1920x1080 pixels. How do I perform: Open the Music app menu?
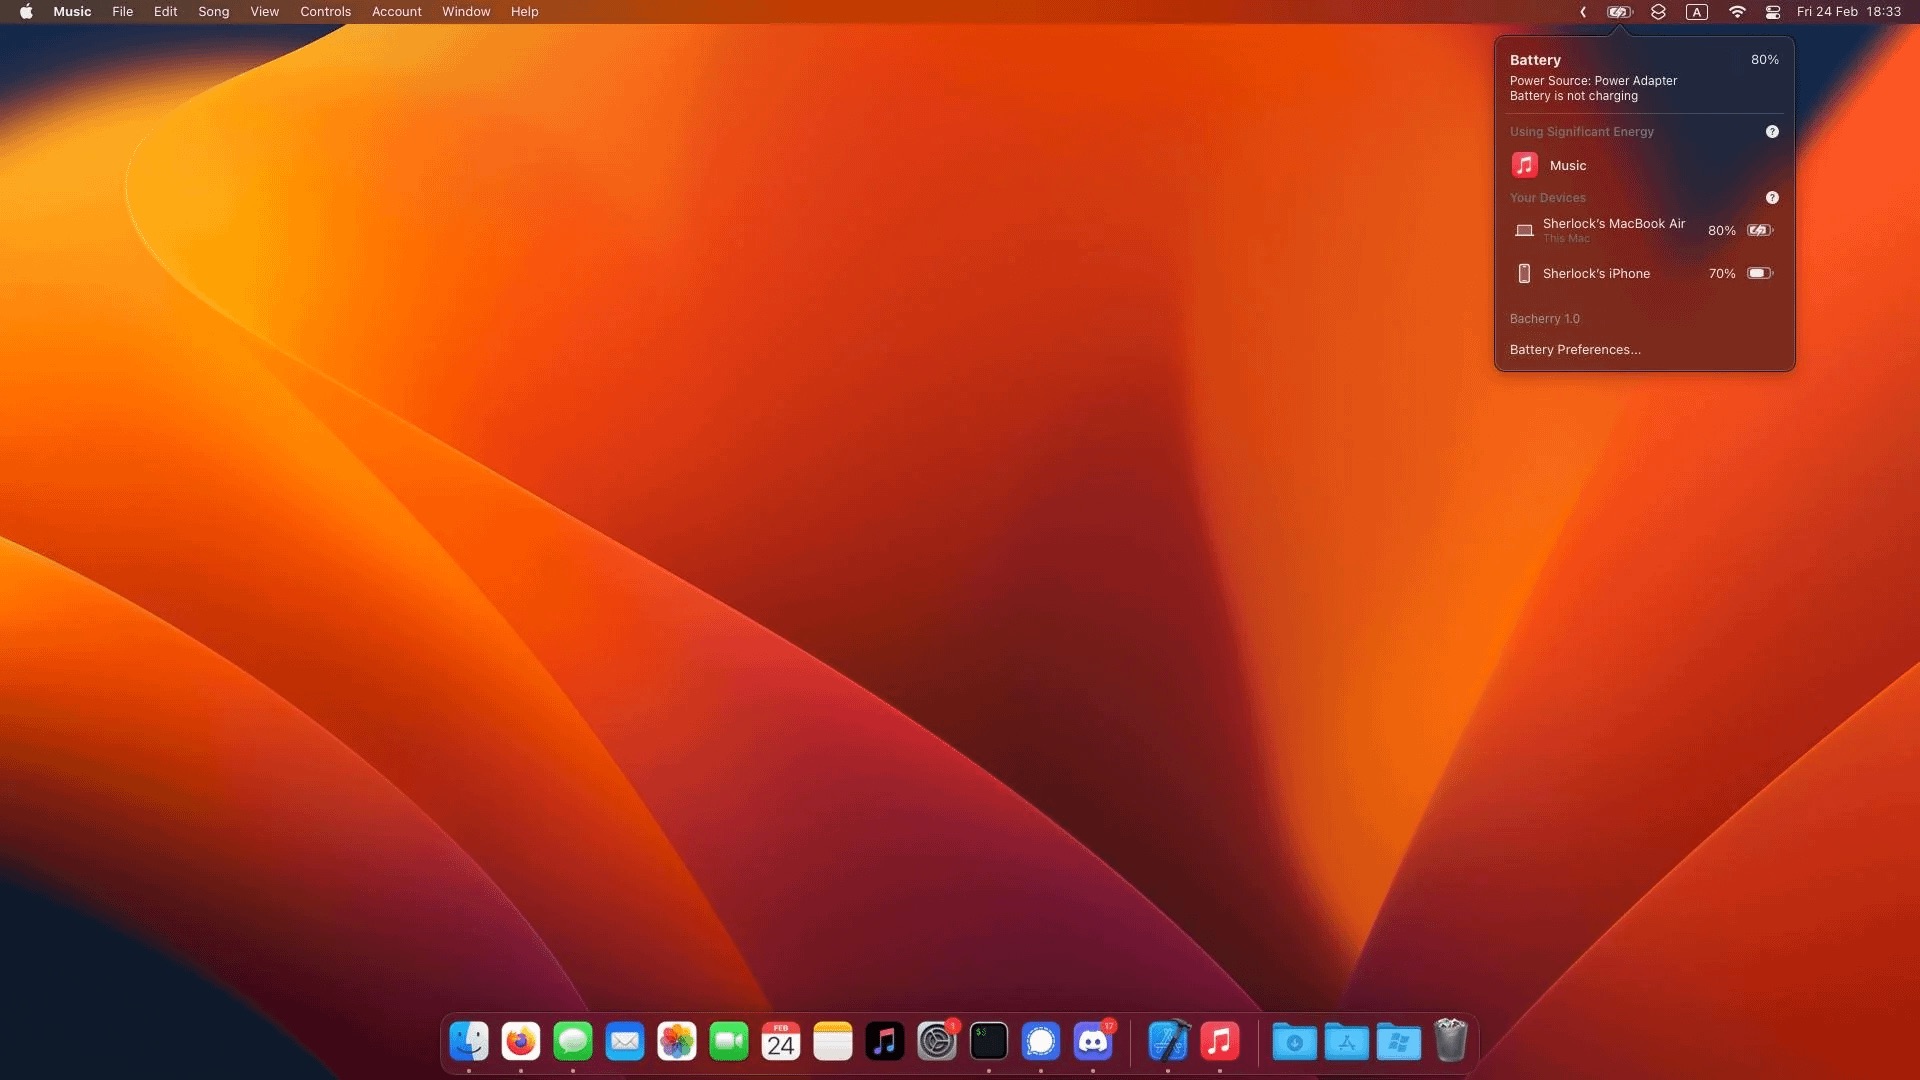72,12
